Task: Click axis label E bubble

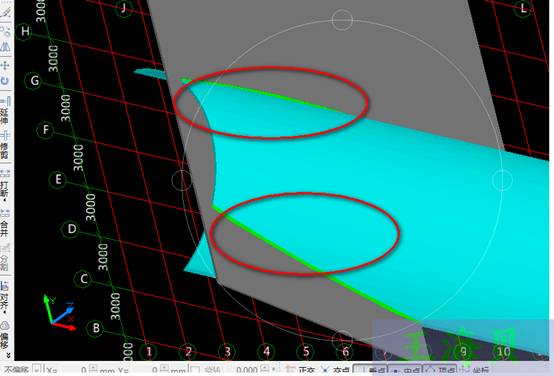Action: point(58,180)
